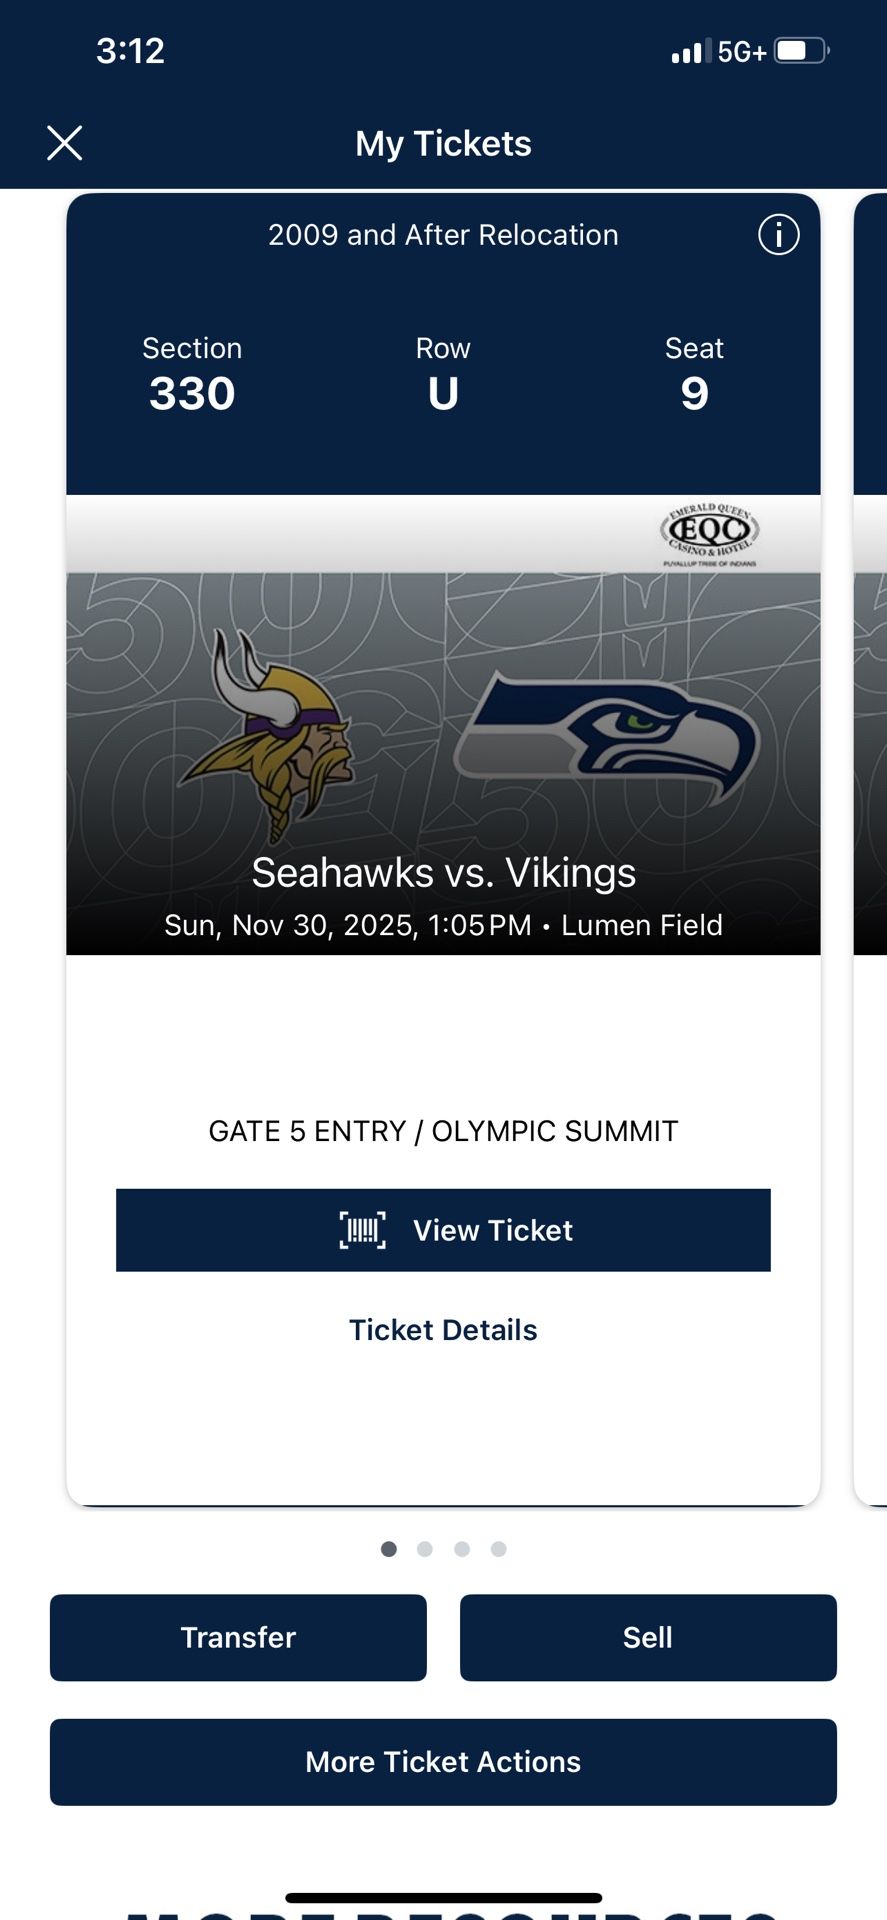The width and height of the screenshot is (887, 1920).
Task: Tap the Sell button
Action: point(648,1637)
